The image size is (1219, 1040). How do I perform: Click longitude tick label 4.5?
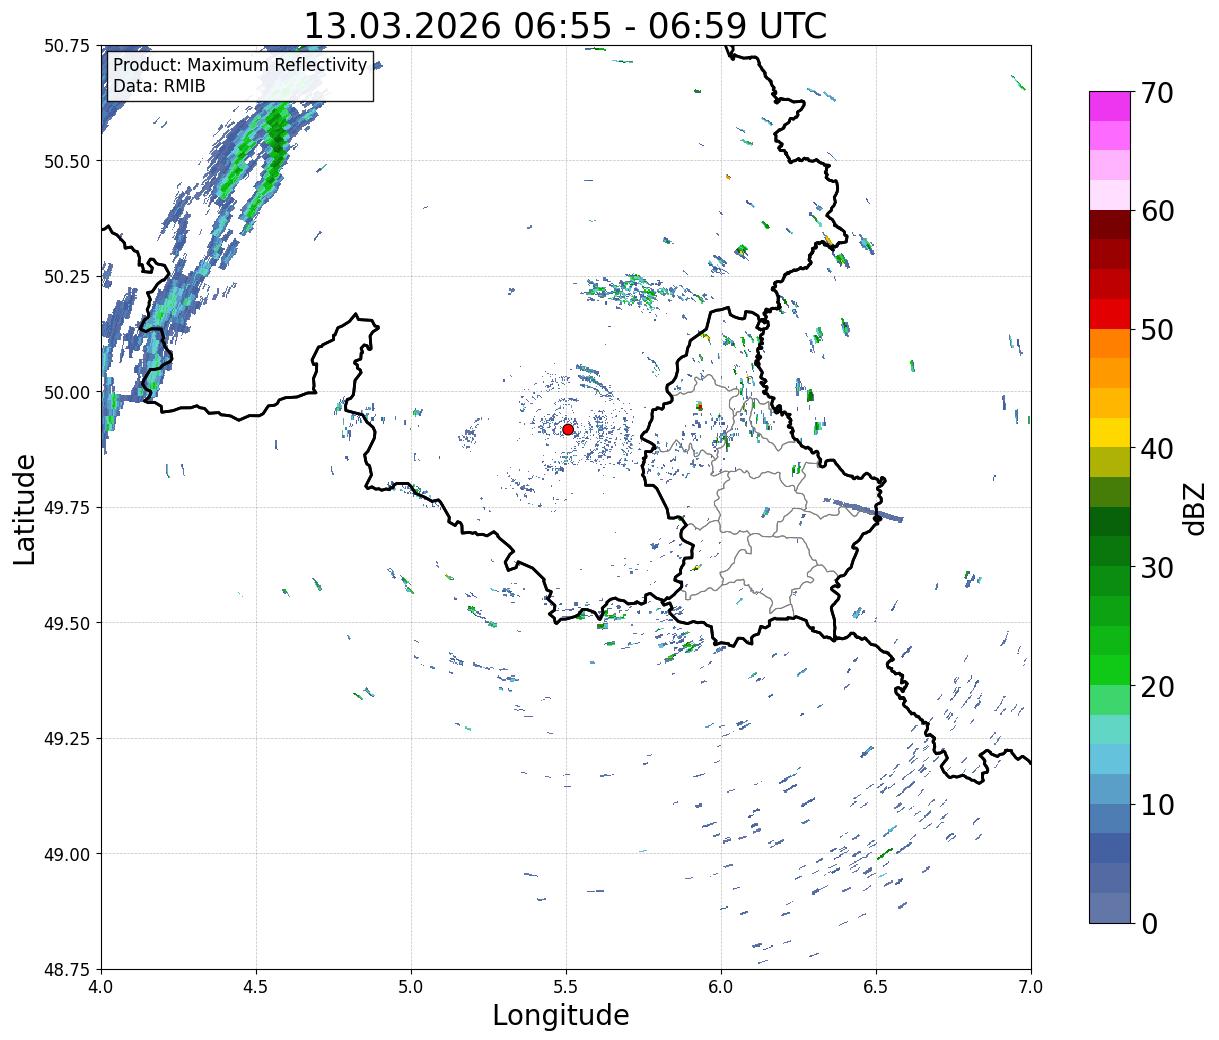tap(256, 987)
